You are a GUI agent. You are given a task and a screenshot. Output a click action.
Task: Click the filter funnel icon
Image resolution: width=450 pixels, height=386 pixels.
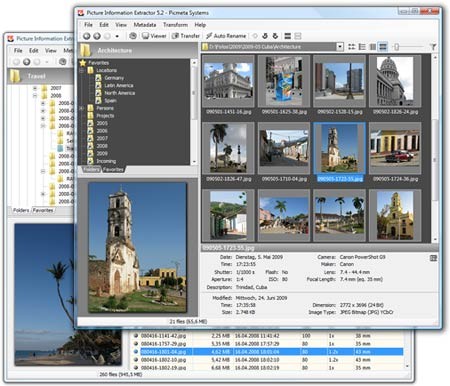[433, 47]
